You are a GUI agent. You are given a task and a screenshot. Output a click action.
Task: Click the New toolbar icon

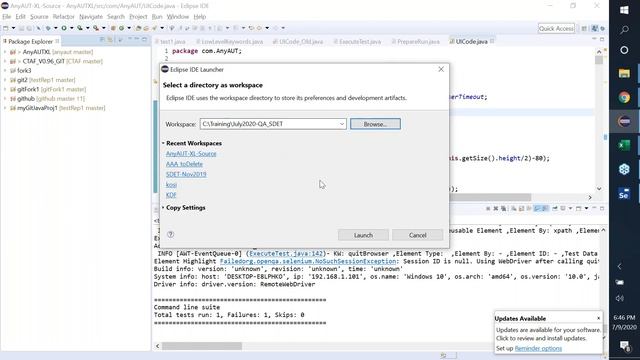[x=5, y=28]
